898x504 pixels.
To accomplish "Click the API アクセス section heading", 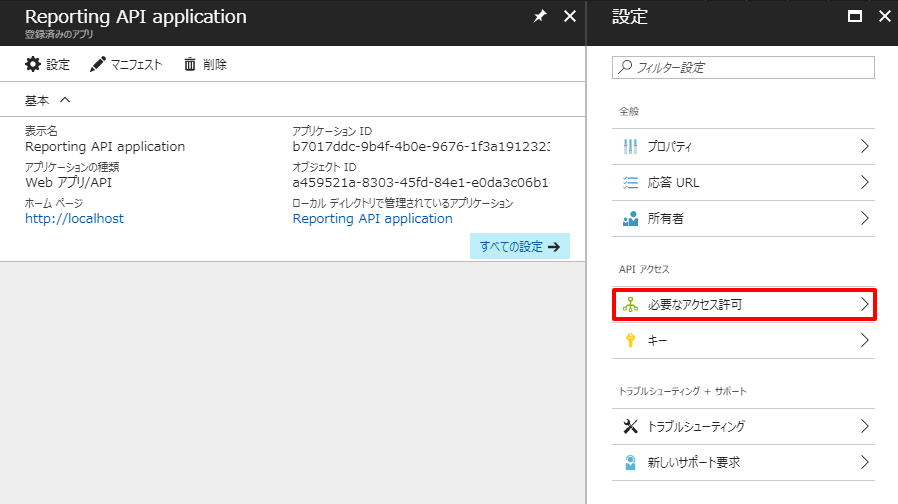I will (644, 269).
